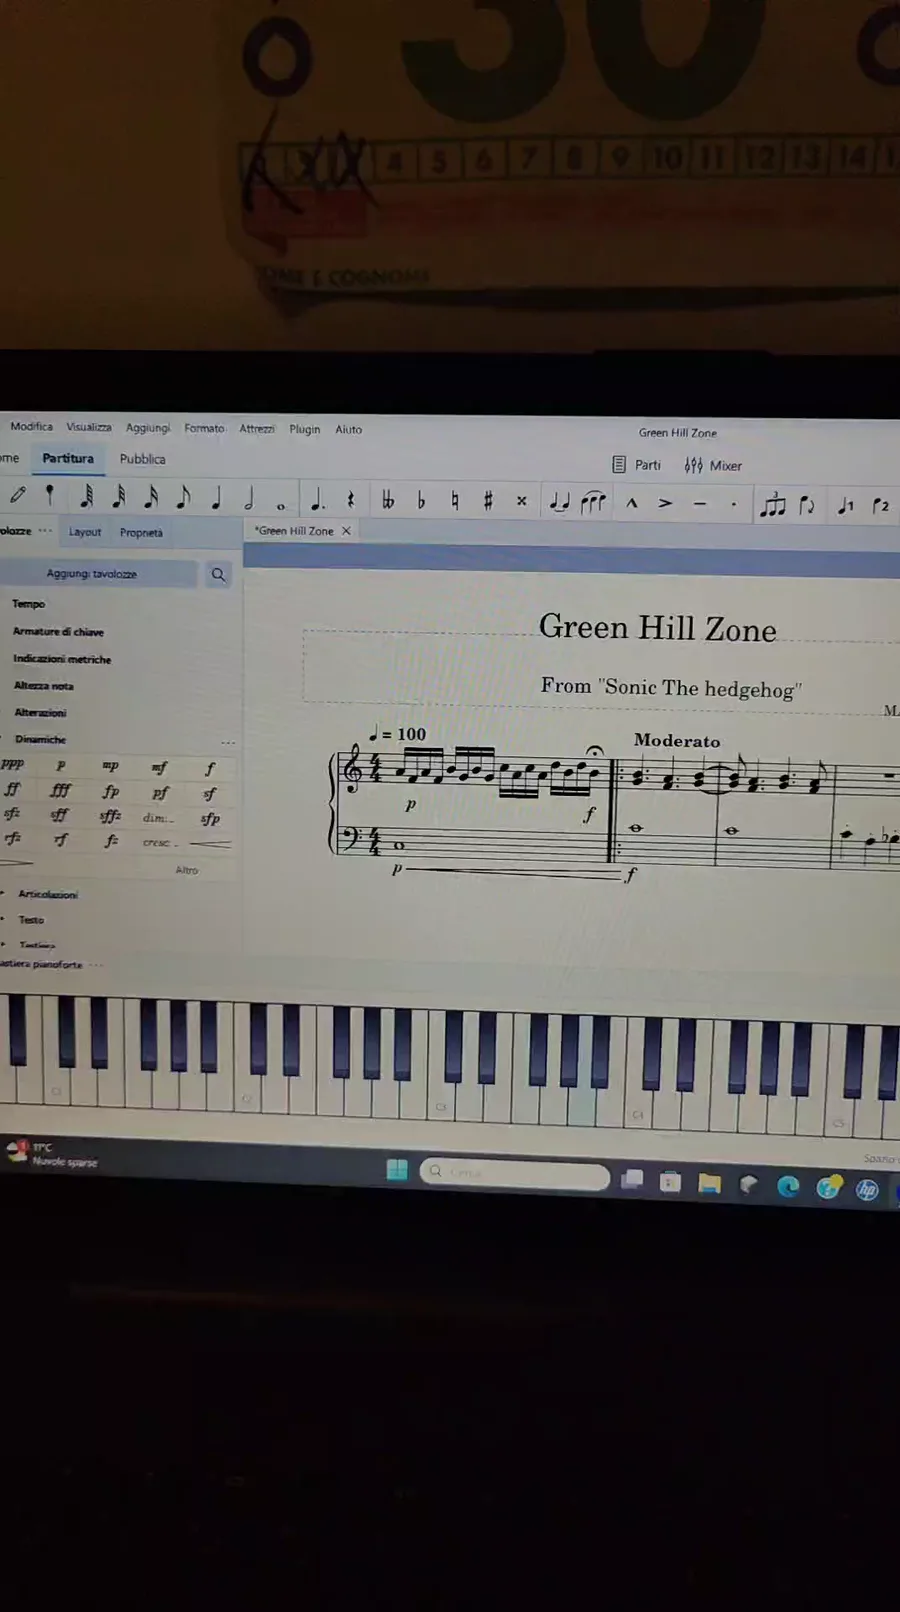Expand the Altezza nota palette
Image resolution: width=900 pixels, height=1612 pixels.
coord(44,686)
